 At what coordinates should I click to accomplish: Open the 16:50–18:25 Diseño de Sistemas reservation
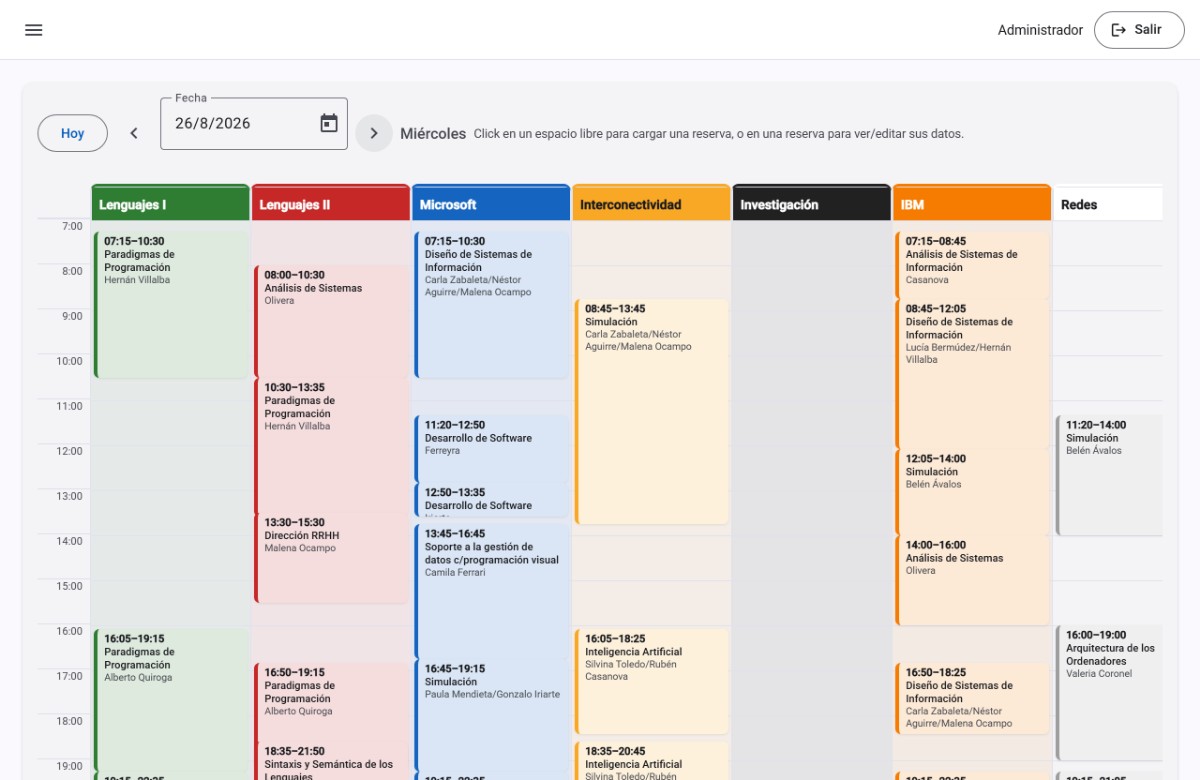[973, 698]
